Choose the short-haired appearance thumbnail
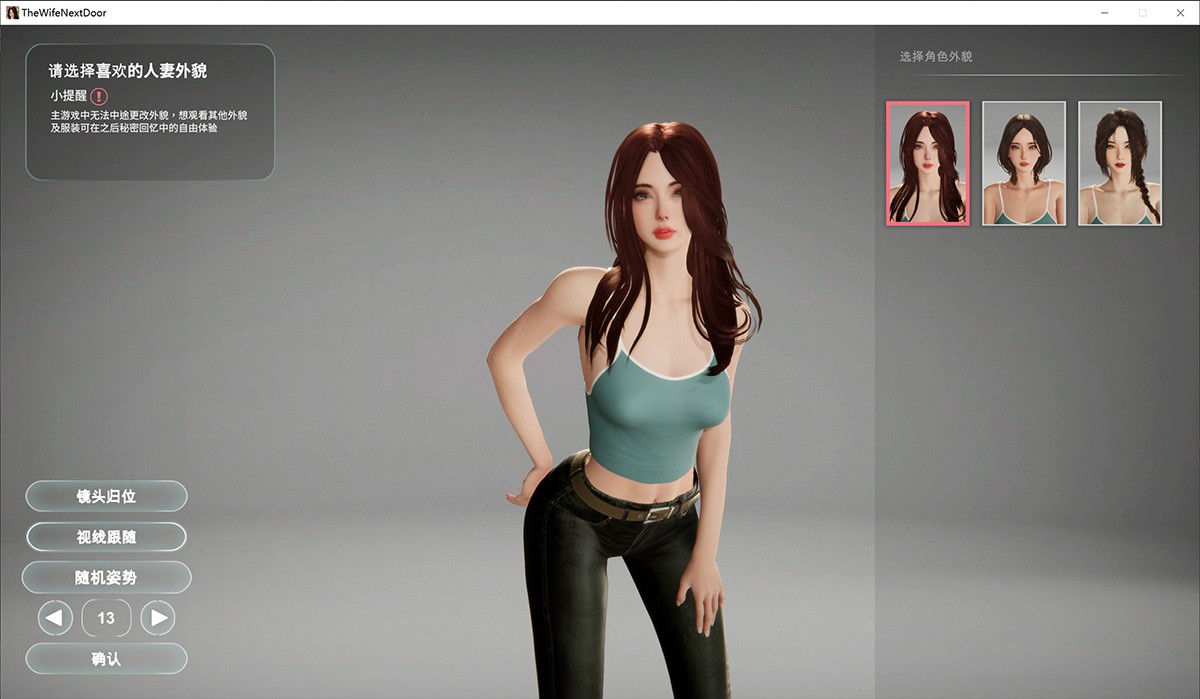The width and height of the screenshot is (1200, 699). pyautogui.click(x=1023, y=163)
